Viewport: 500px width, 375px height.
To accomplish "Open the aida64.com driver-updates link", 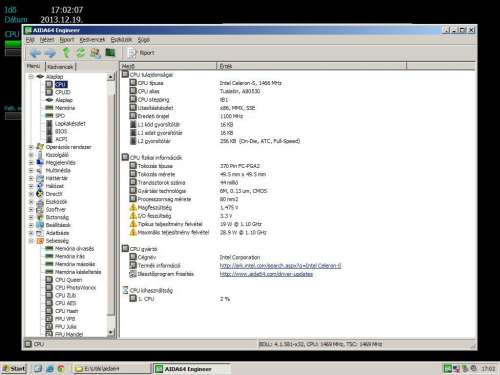I will (266, 274).
